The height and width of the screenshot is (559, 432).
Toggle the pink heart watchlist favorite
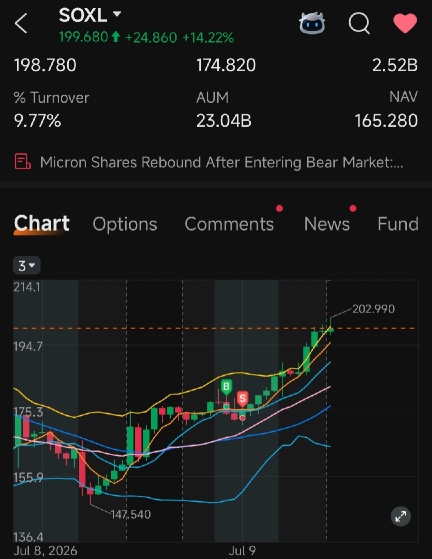[x=405, y=23]
